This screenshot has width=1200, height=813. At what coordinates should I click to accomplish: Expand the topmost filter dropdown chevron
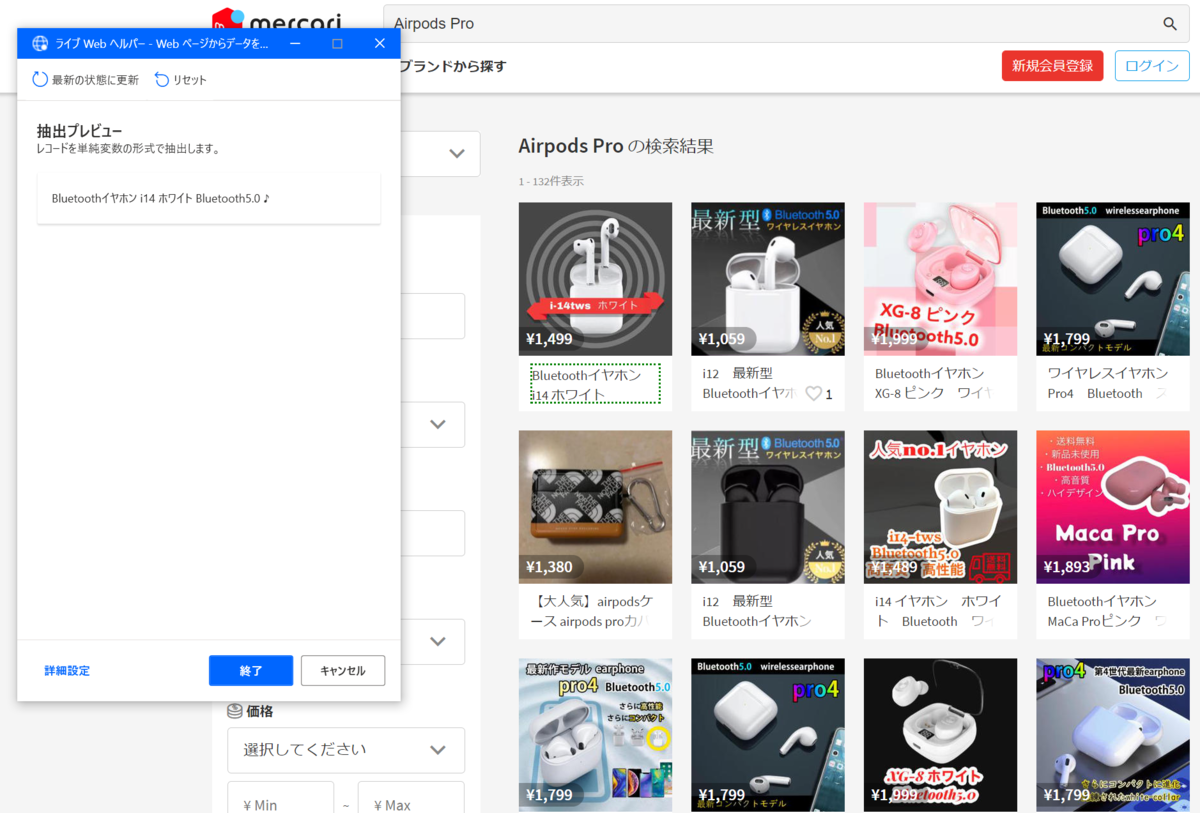[457, 154]
